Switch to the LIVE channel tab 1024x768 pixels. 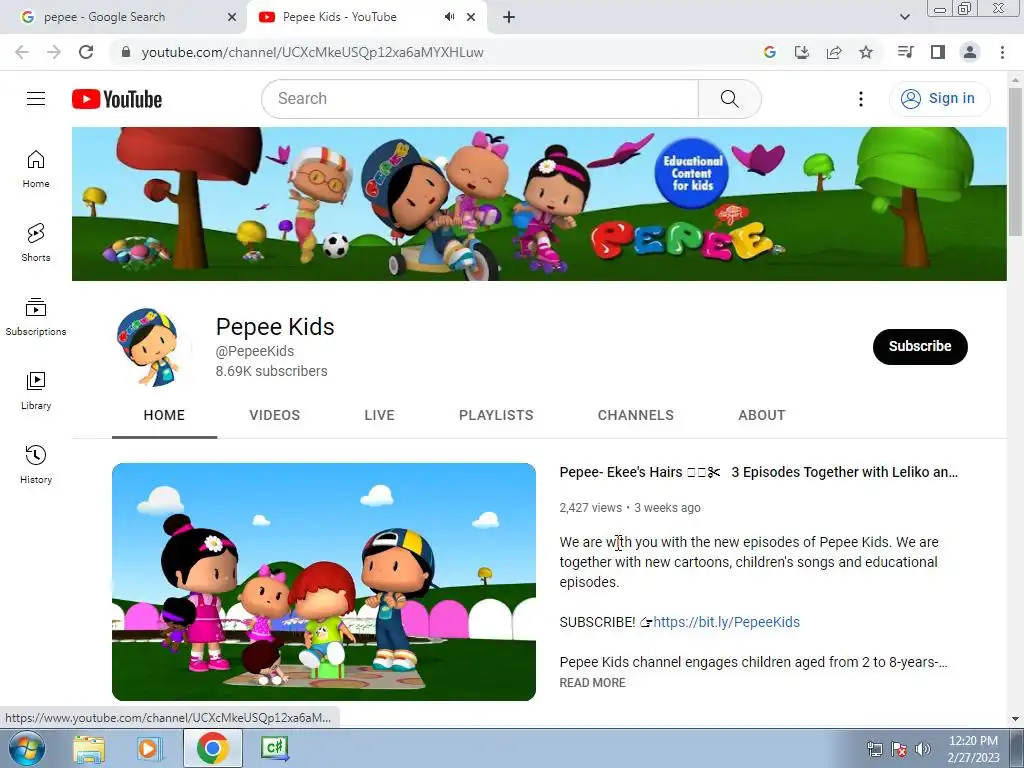click(x=379, y=415)
